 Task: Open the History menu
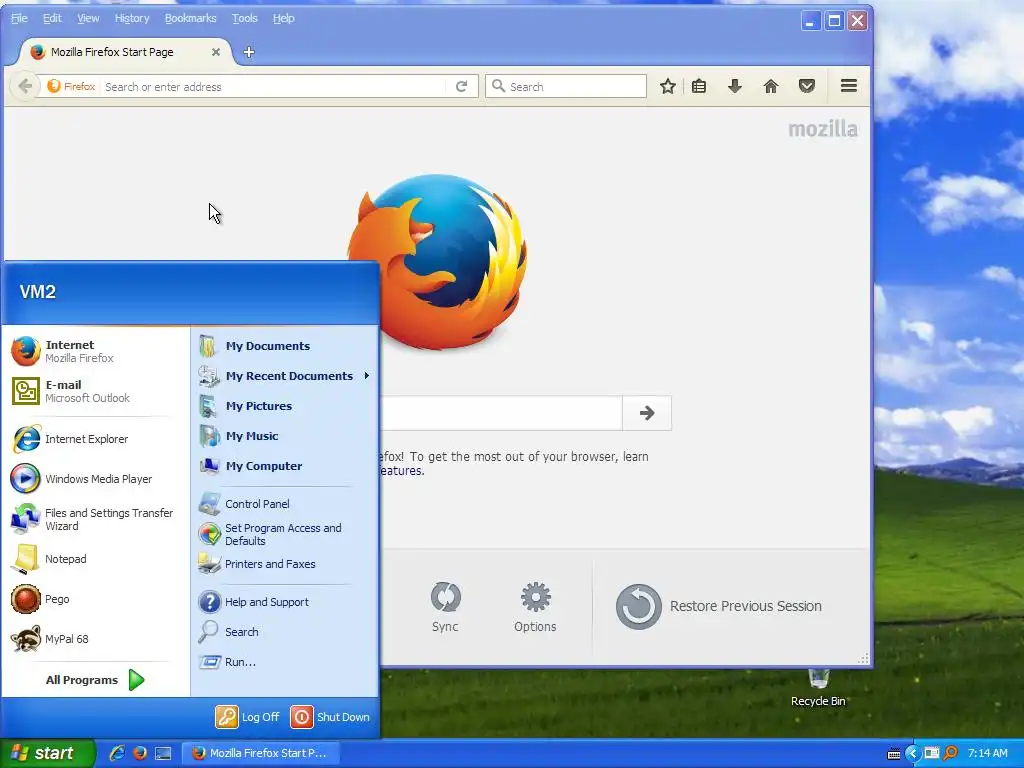pos(132,18)
